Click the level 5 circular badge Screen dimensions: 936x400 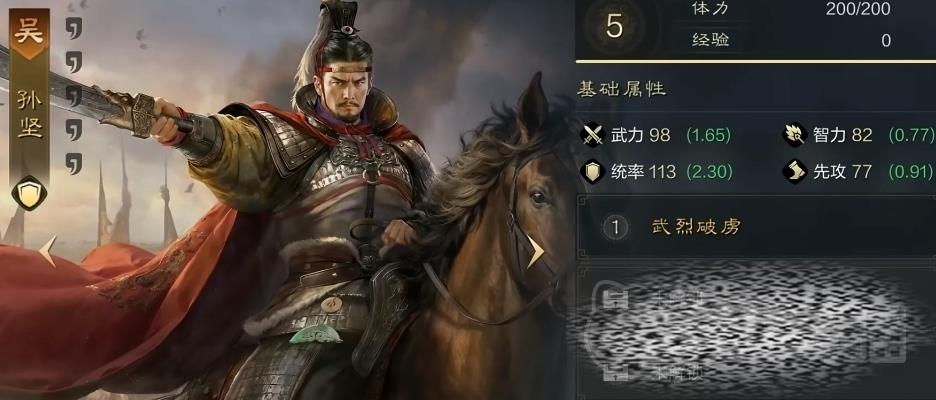coord(614,27)
